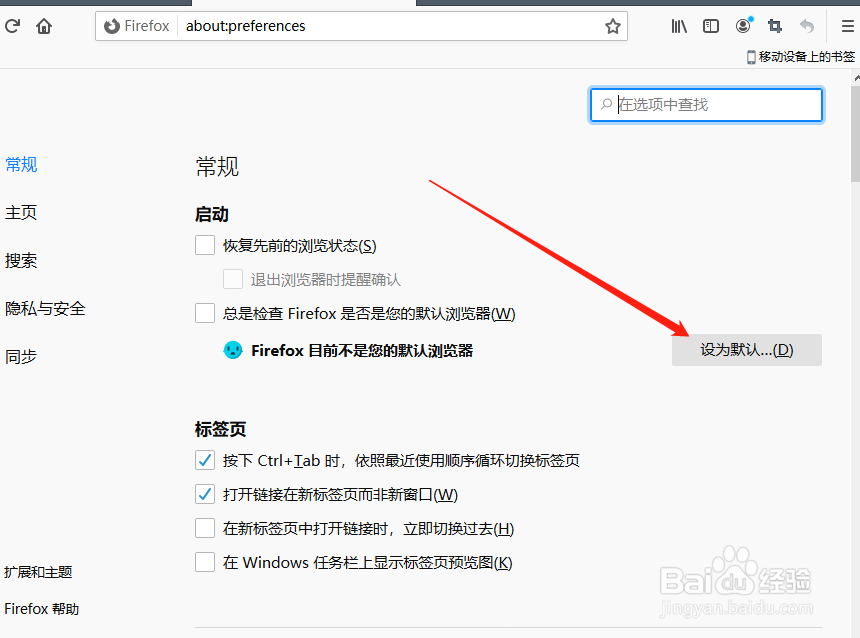Click the '启动' section heading
Viewport: 860px width, 638px height.
[212, 214]
